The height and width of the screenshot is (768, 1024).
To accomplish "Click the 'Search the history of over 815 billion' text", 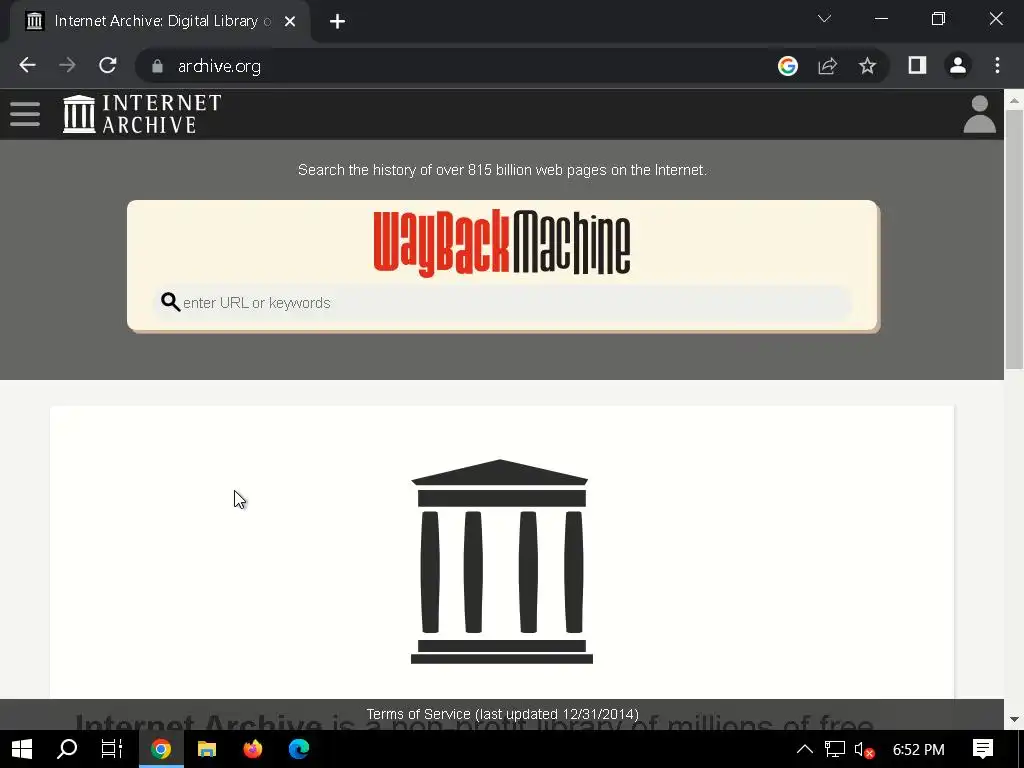I will pyautogui.click(x=502, y=170).
